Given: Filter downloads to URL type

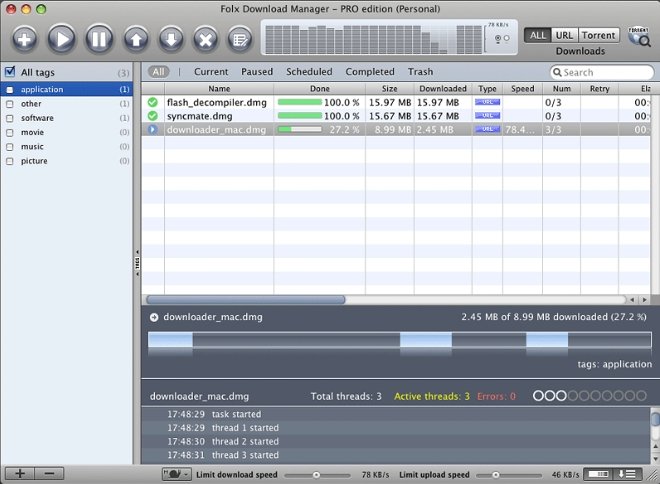Looking at the screenshot, I should pyautogui.click(x=564, y=35).
